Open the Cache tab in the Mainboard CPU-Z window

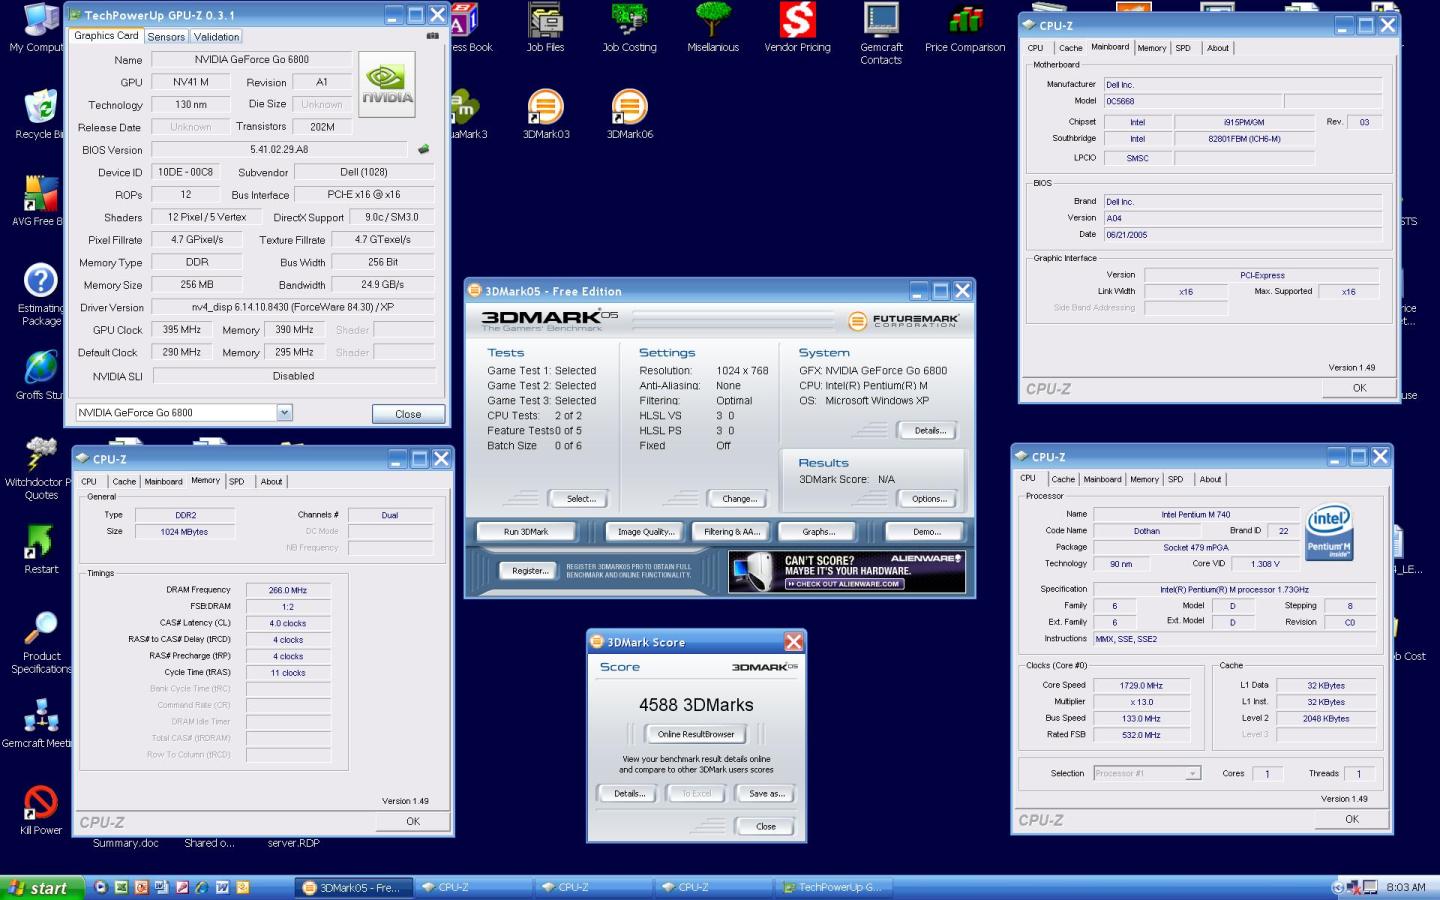[1070, 48]
